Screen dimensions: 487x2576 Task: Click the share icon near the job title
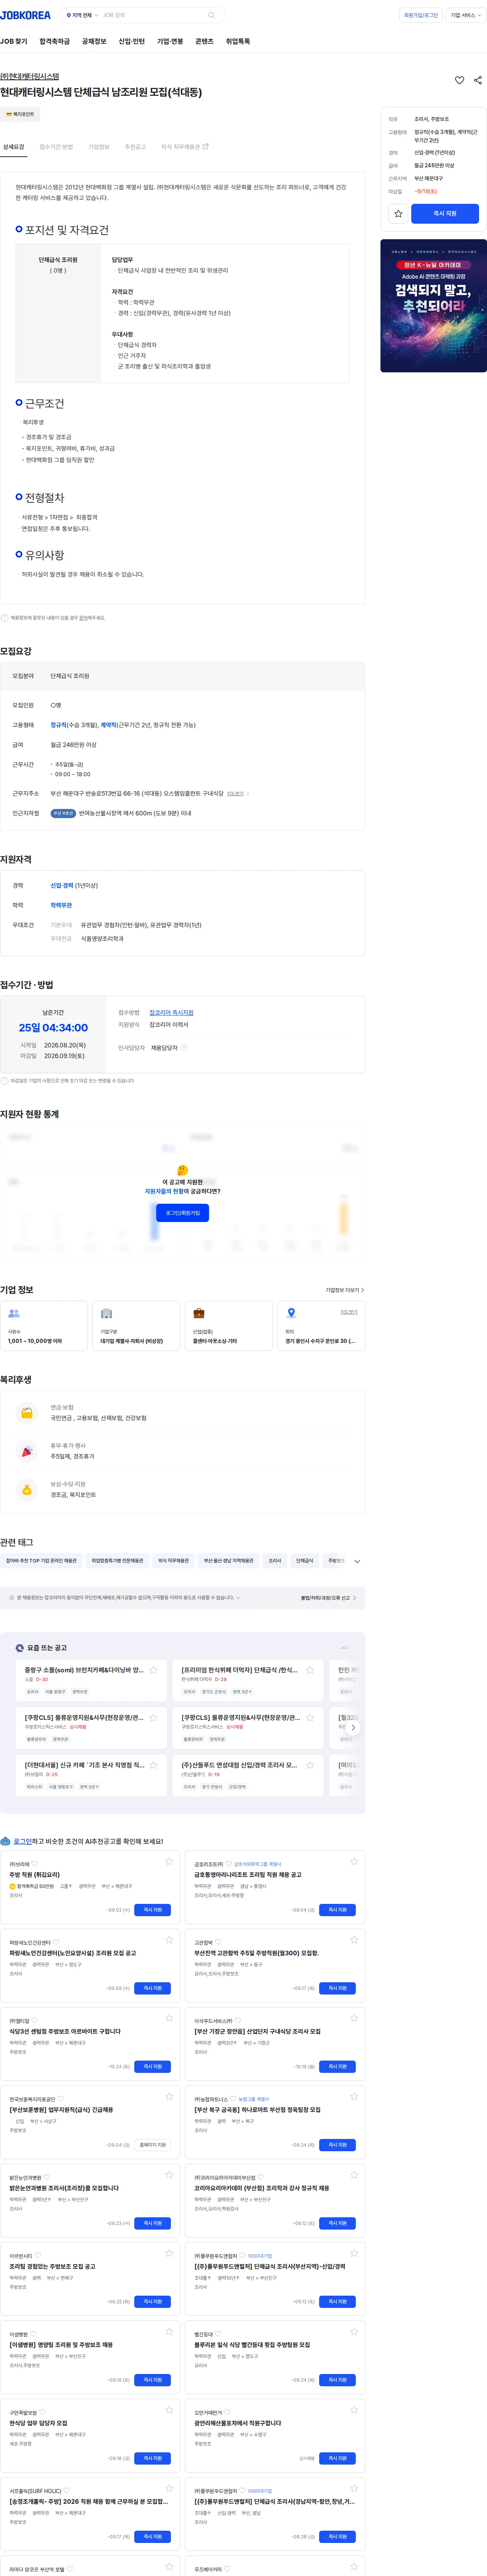477,80
